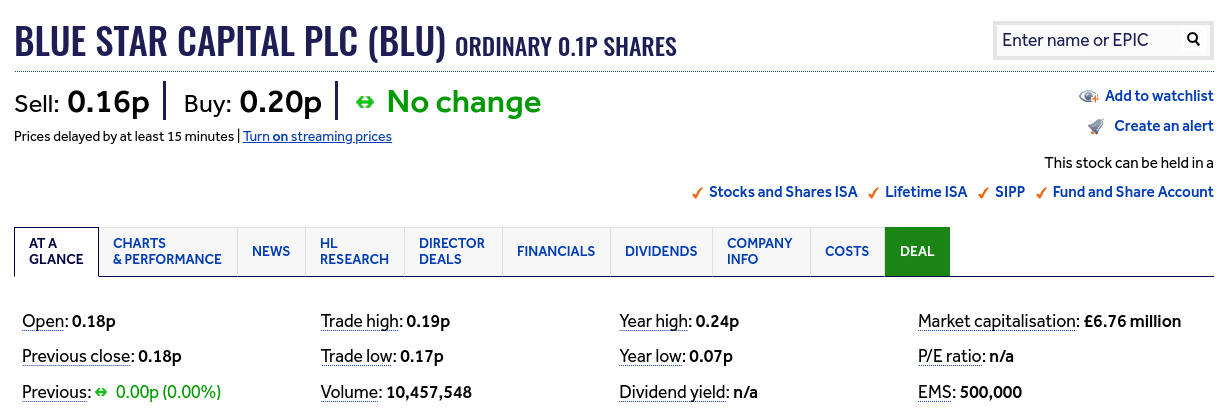This screenshot has width=1224, height=413.
Task: Open the Charts & Performance tab
Action: [167, 251]
